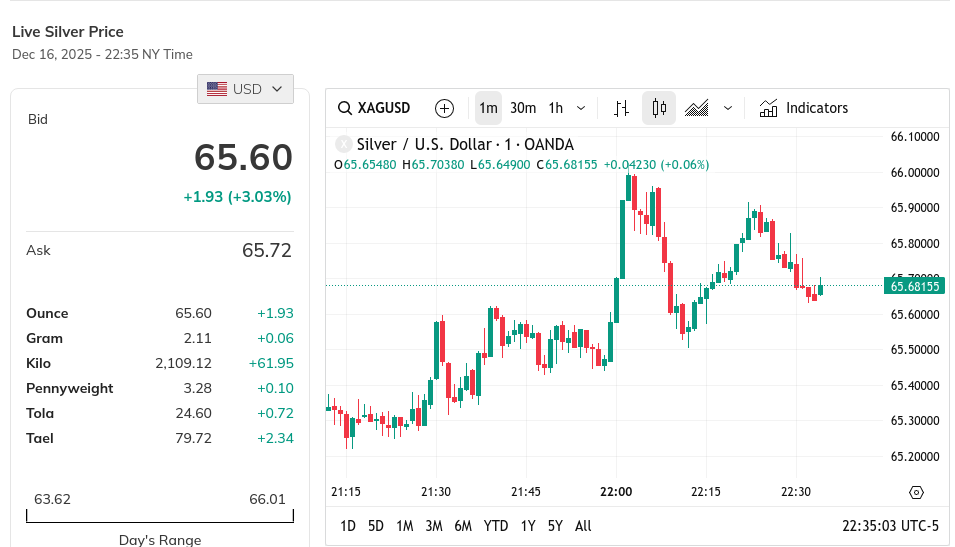Select the 1Y date range

pyautogui.click(x=528, y=526)
